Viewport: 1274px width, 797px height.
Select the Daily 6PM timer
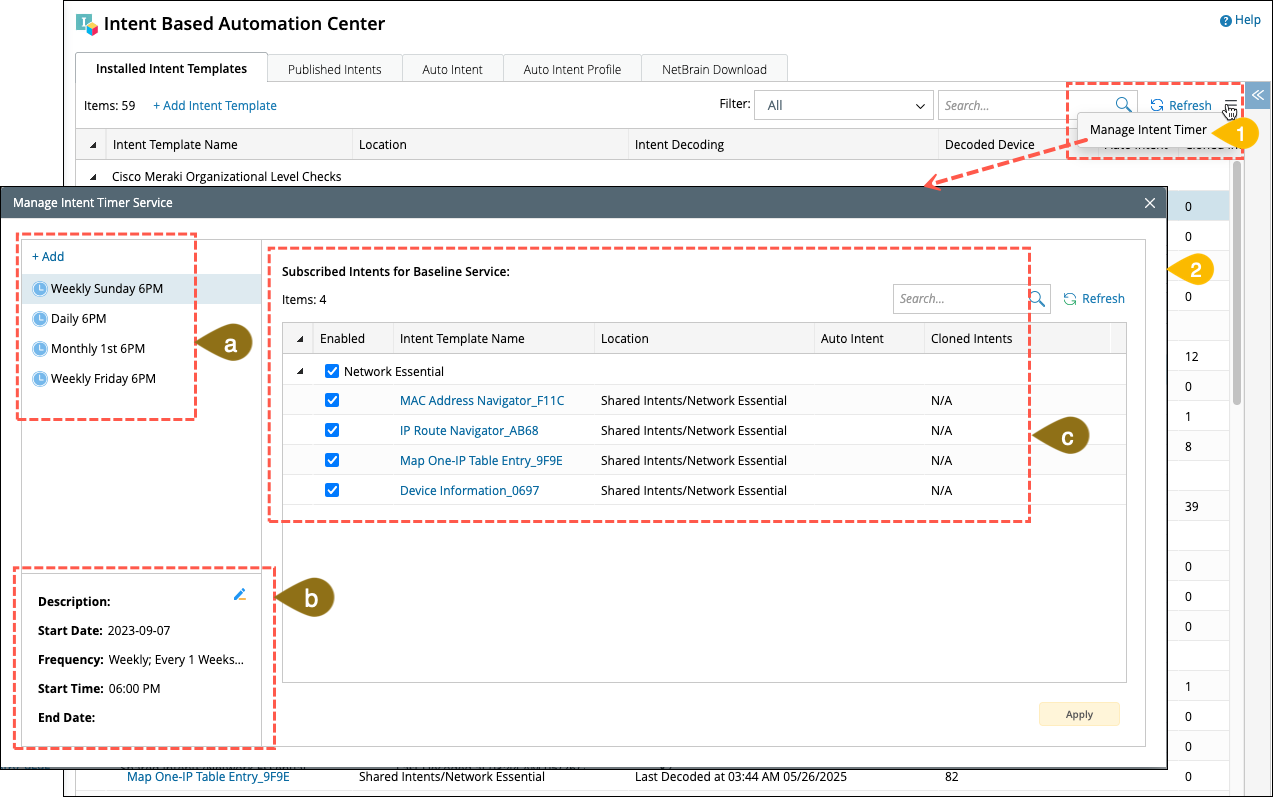click(78, 319)
